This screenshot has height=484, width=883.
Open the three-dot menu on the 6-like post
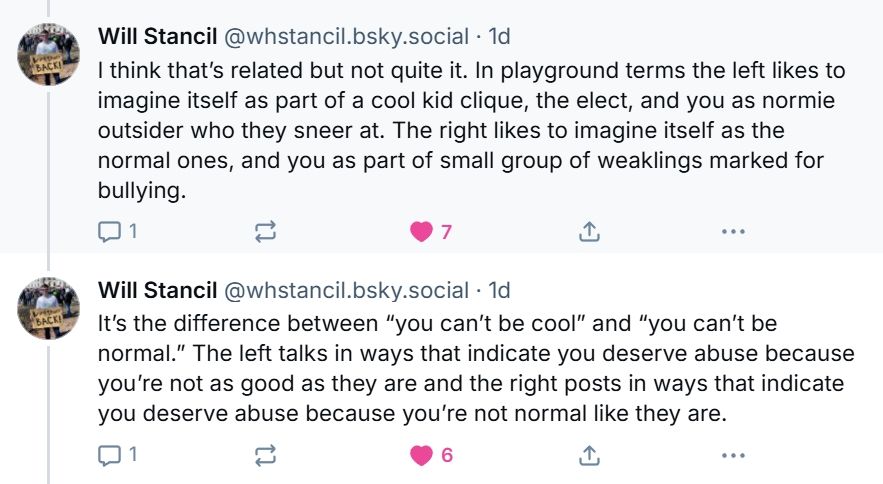point(733,455)
